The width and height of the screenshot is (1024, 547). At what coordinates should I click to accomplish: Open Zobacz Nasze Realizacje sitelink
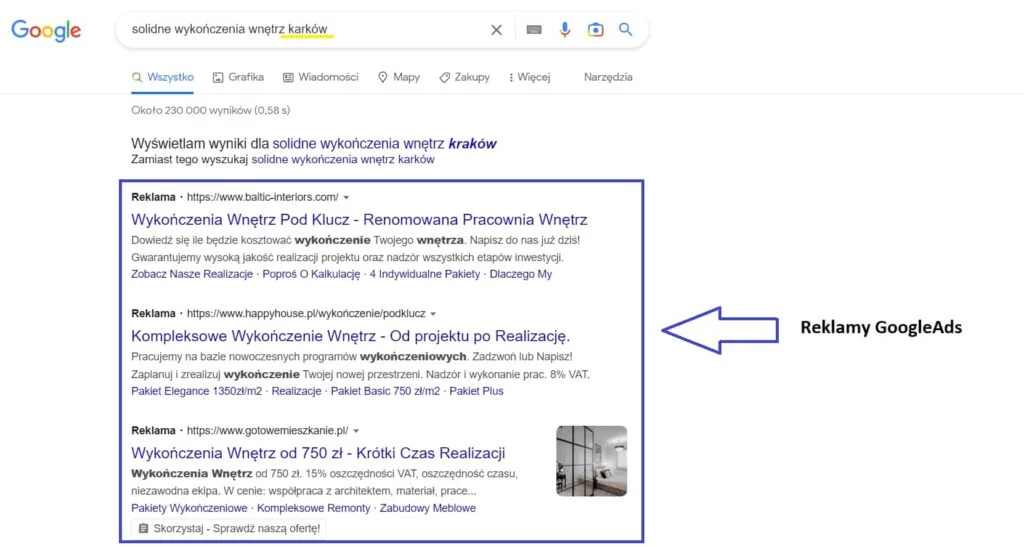click(192, 274)
